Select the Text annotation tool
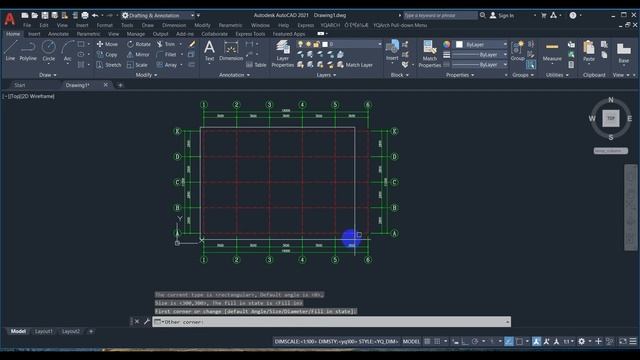The image size is (640, 360). point(209,51)
